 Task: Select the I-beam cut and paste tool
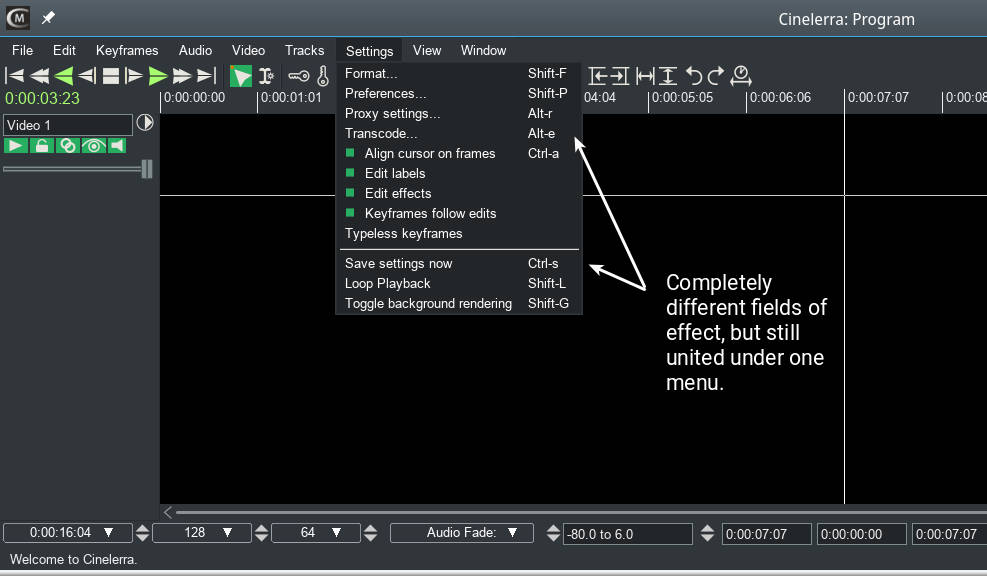[x=266, y=76]
